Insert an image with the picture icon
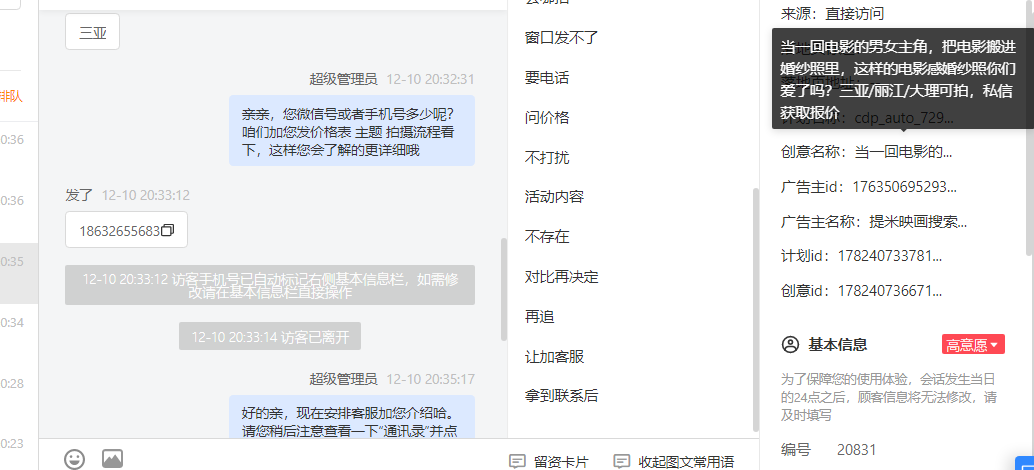This screenshot has height=470, width=1034. click(x=112, y=459)
